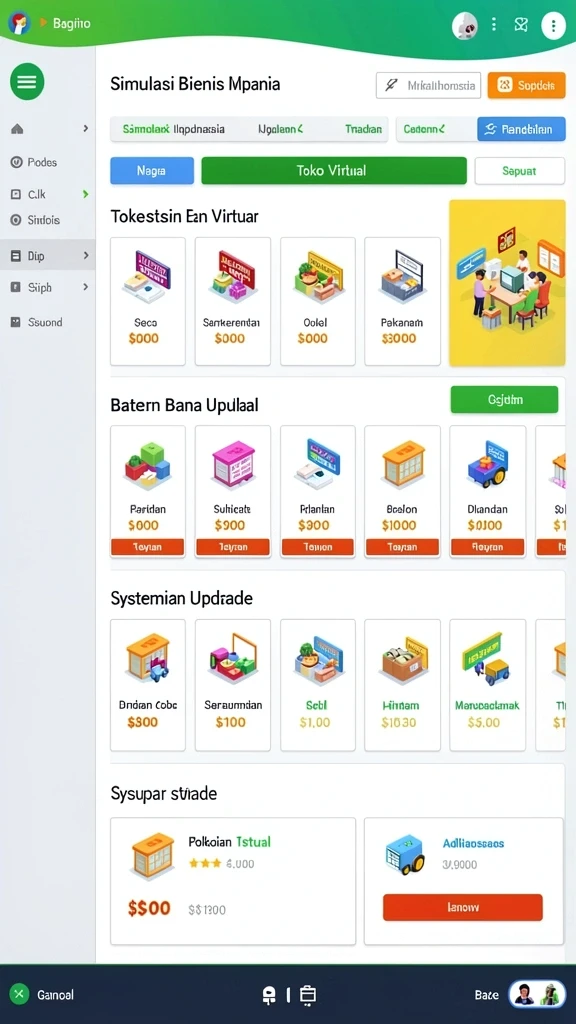This screenshot has width=576, height=1024.
Task: Click the red Ianow button
Action: click(462, 907)
